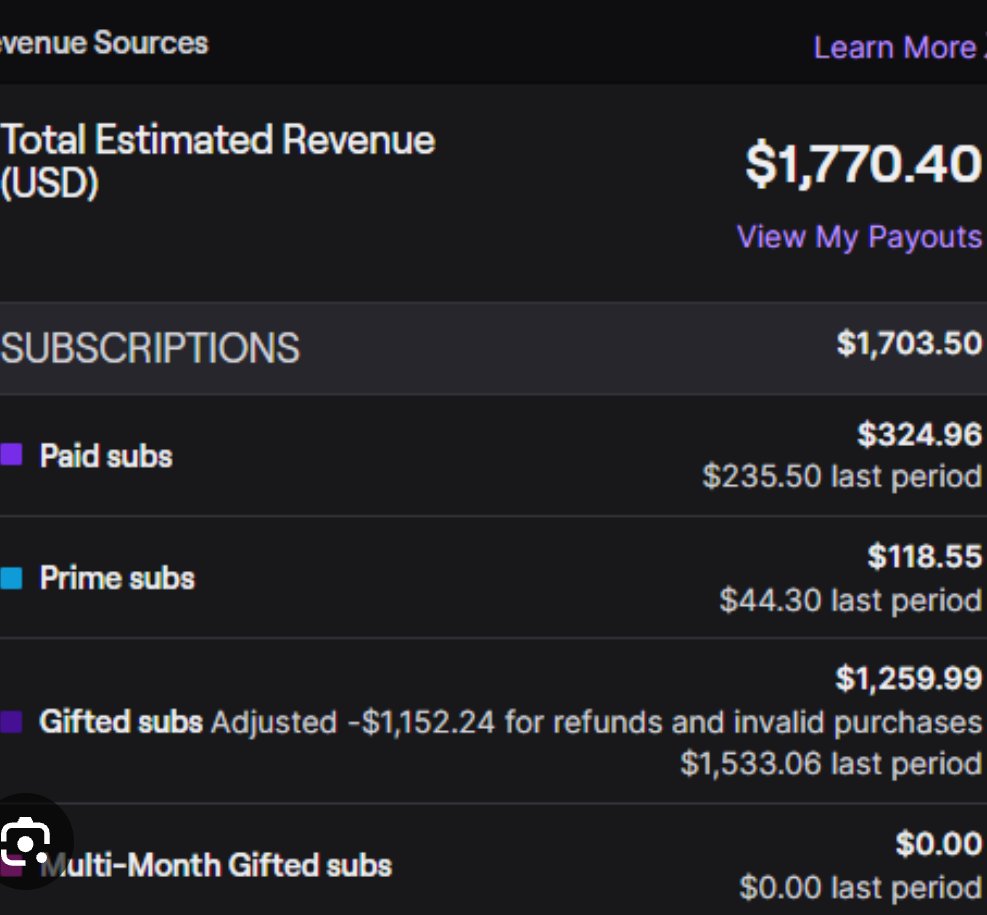Screen dimensions: 987x915
Task: Select the Paid subs label
Action: point(106,455)
